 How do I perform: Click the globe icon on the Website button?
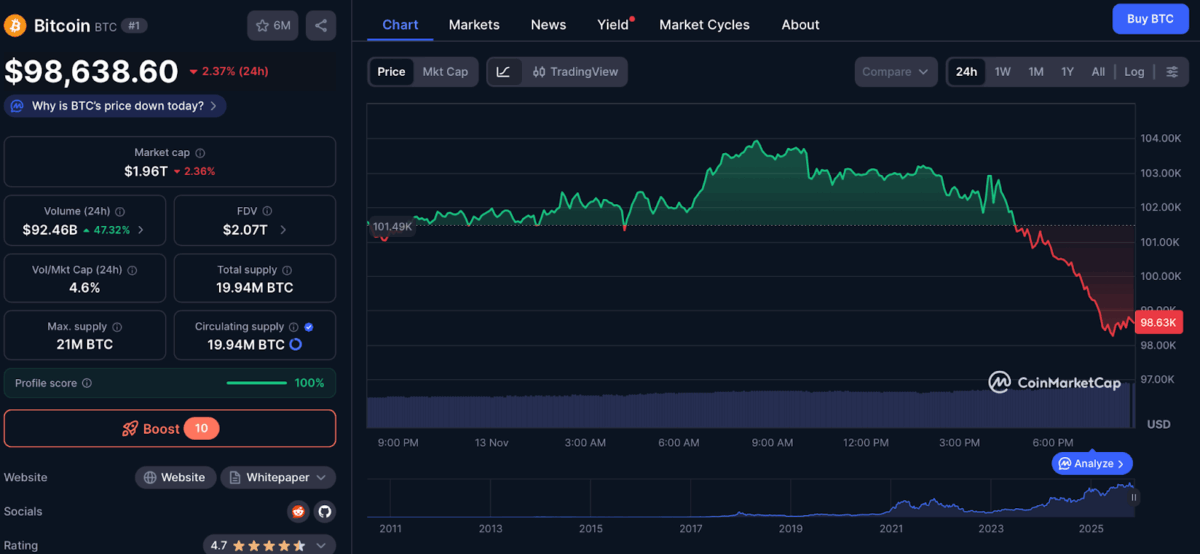(150, 478)
